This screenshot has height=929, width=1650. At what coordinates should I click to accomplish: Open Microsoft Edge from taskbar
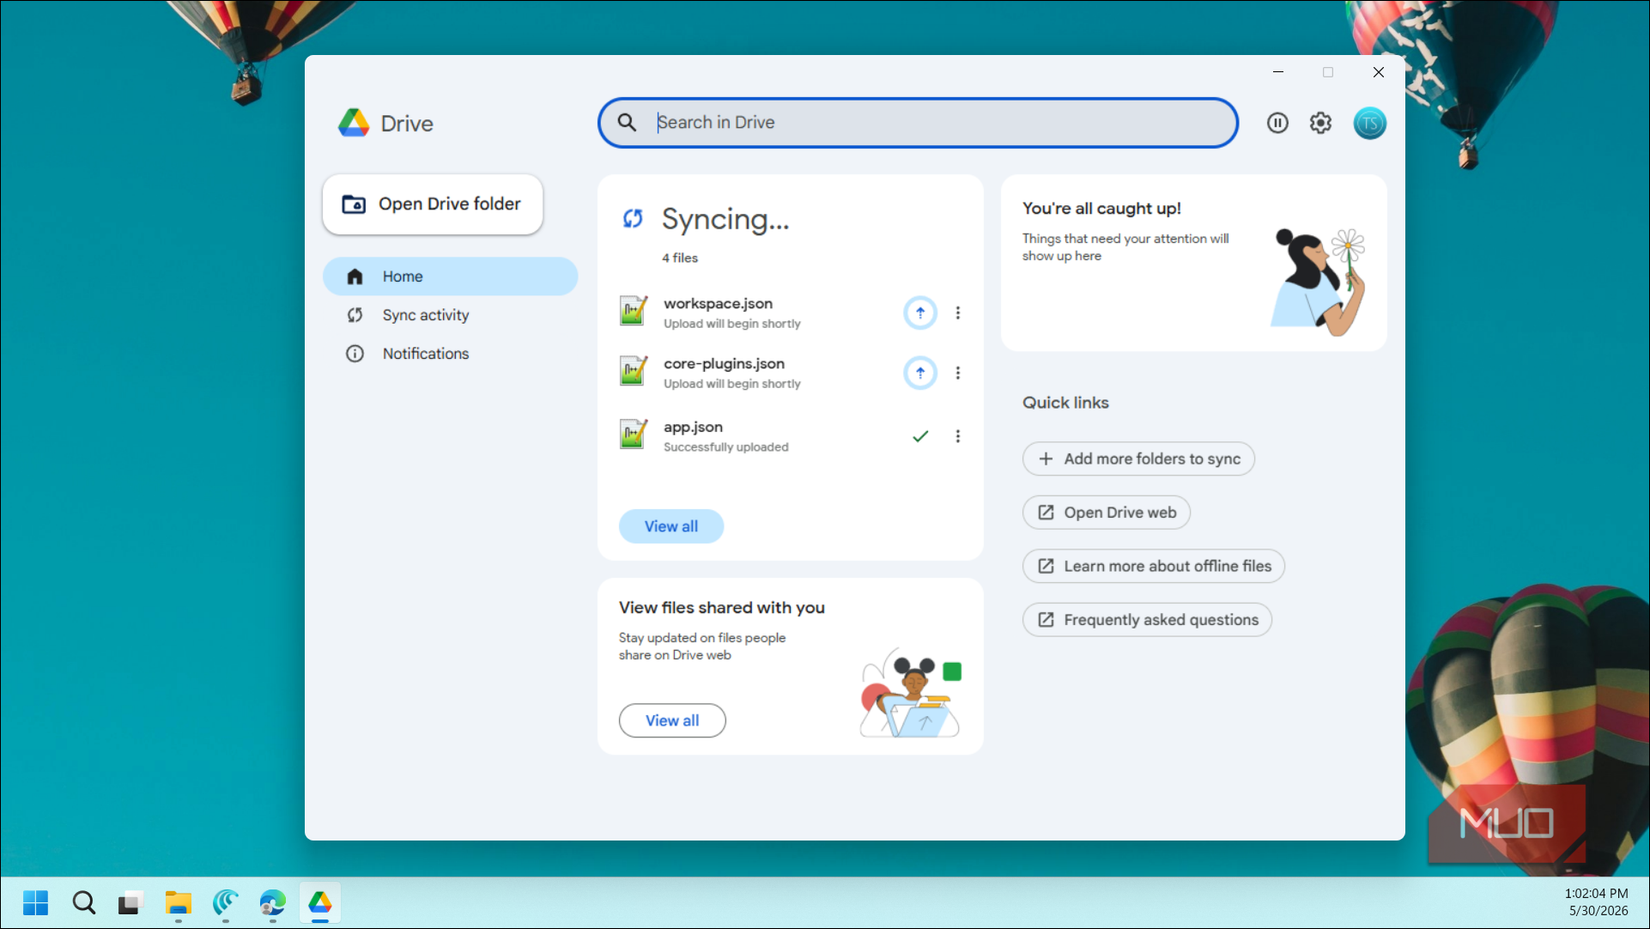coord(272,903)
